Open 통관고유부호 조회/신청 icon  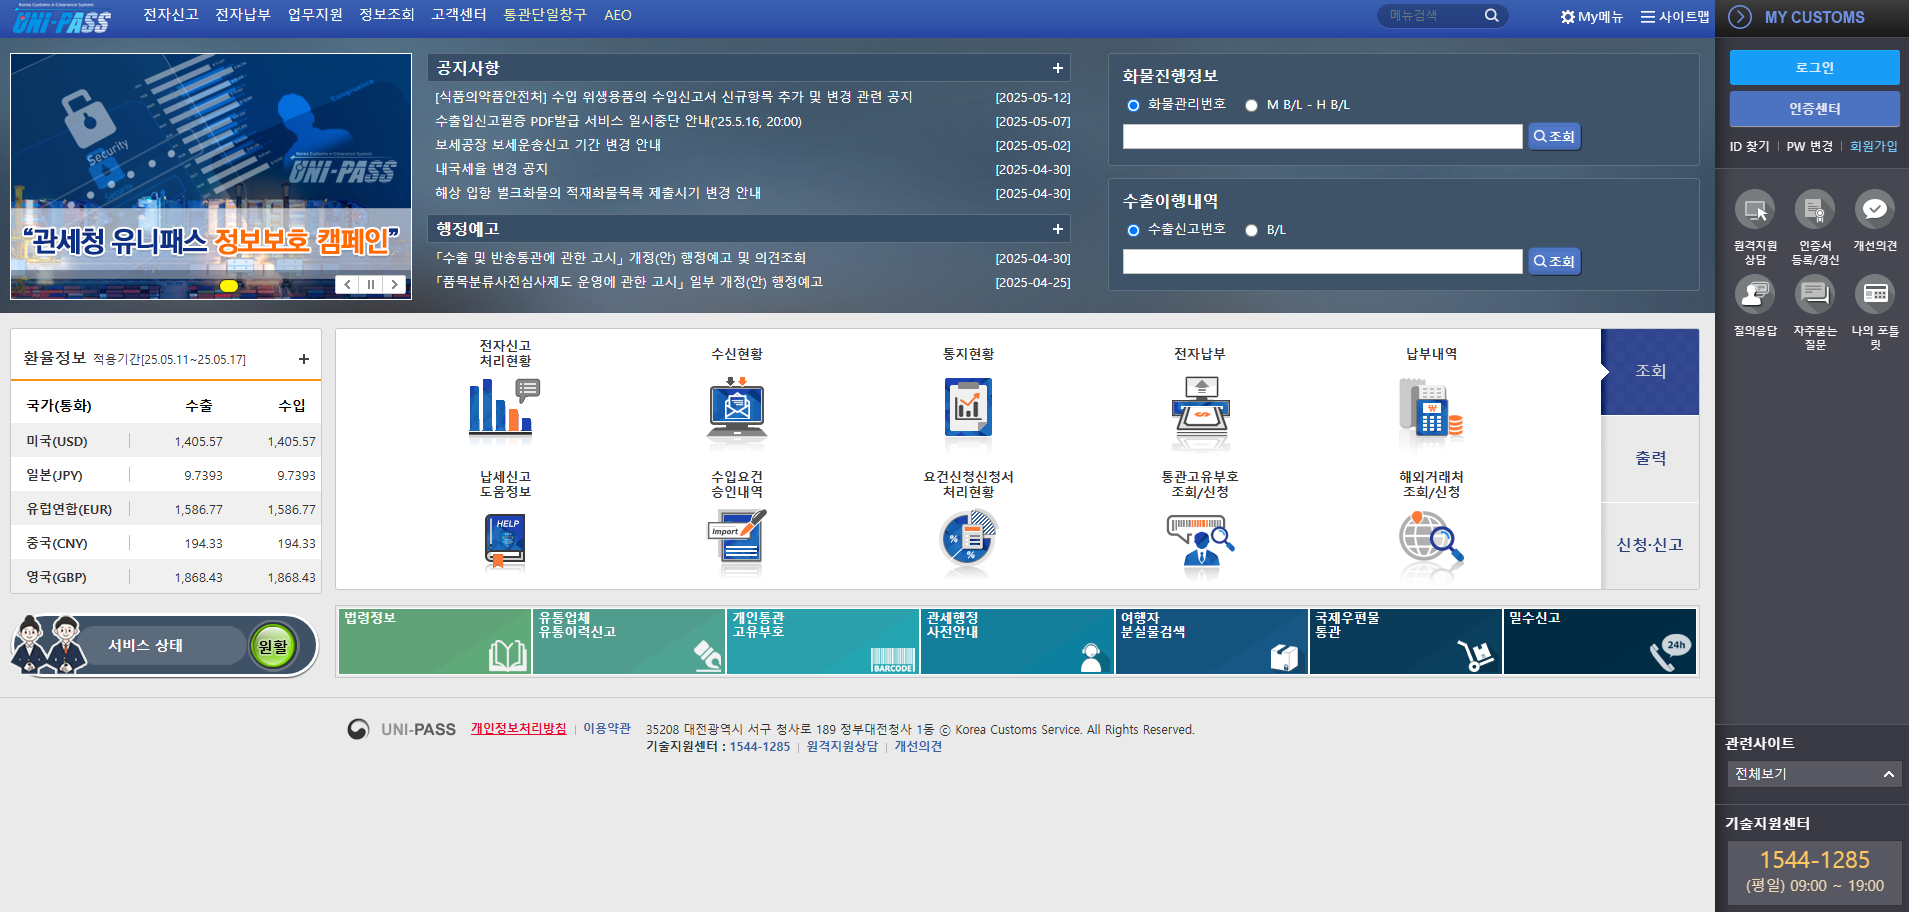coord(1200,540)
